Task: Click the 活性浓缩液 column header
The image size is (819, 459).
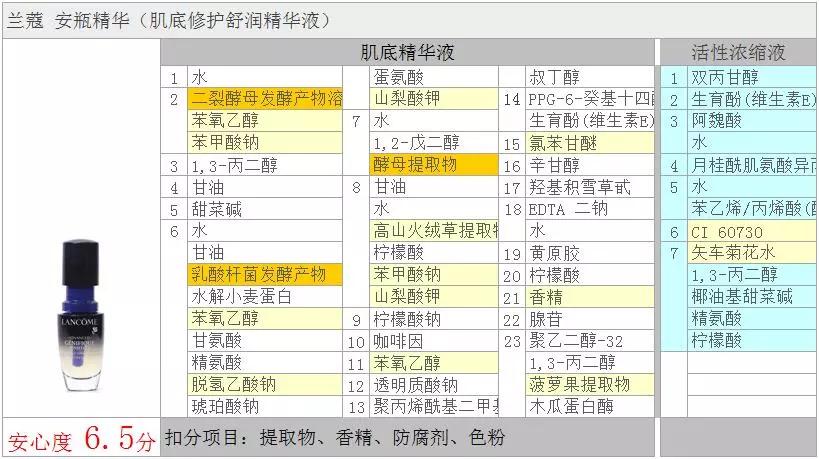Action: 739,52
